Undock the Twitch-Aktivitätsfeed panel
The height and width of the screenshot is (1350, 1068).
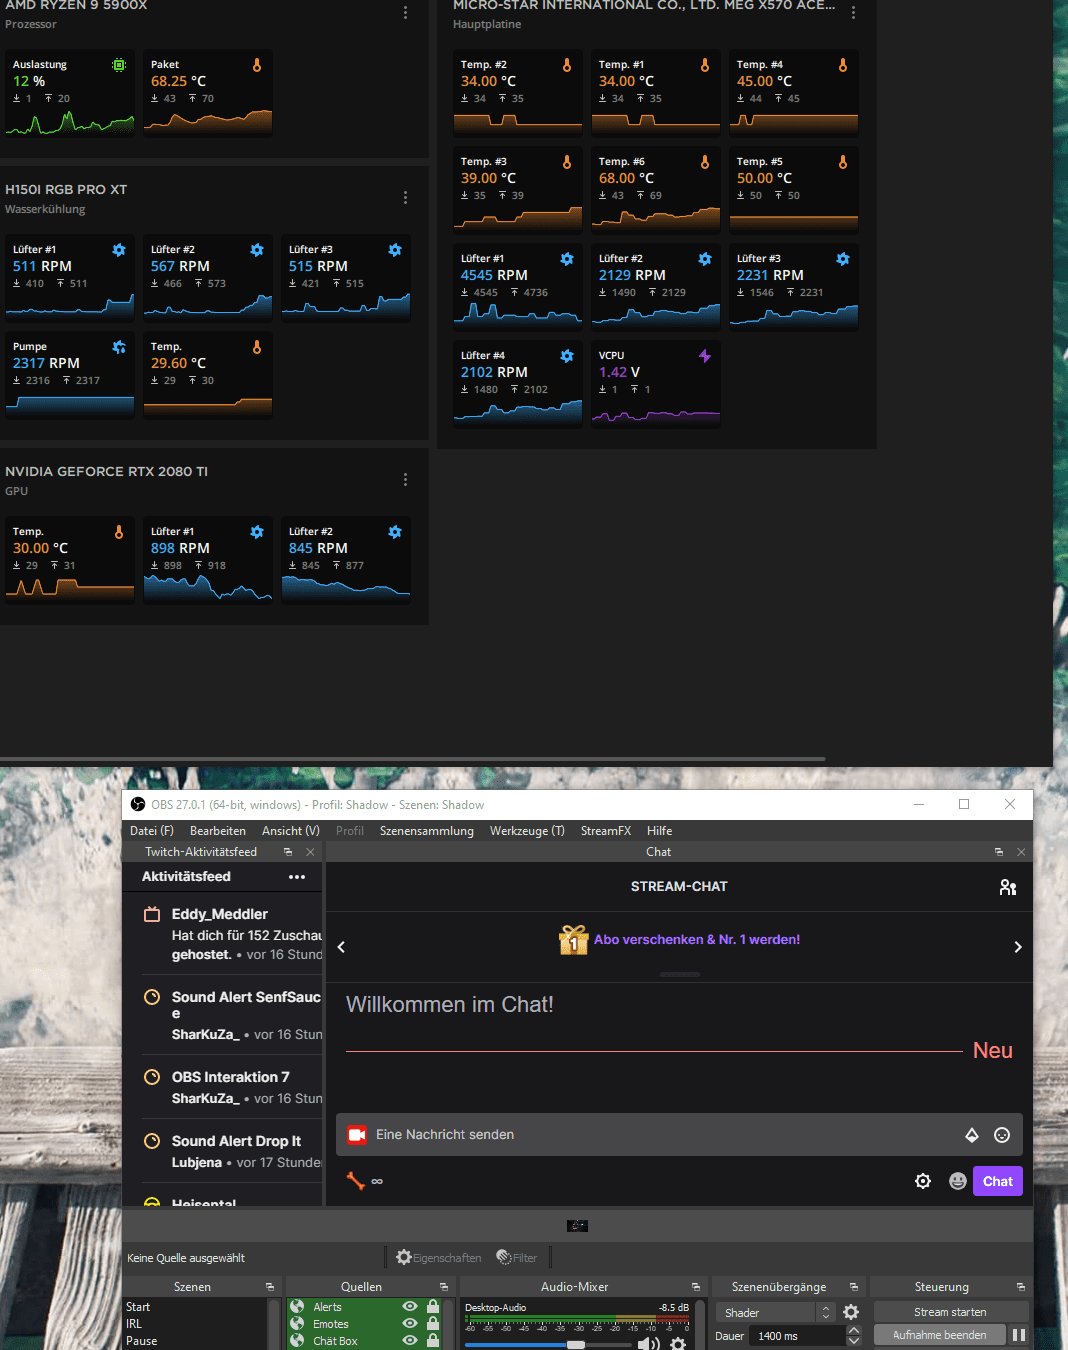coord(288,852)
